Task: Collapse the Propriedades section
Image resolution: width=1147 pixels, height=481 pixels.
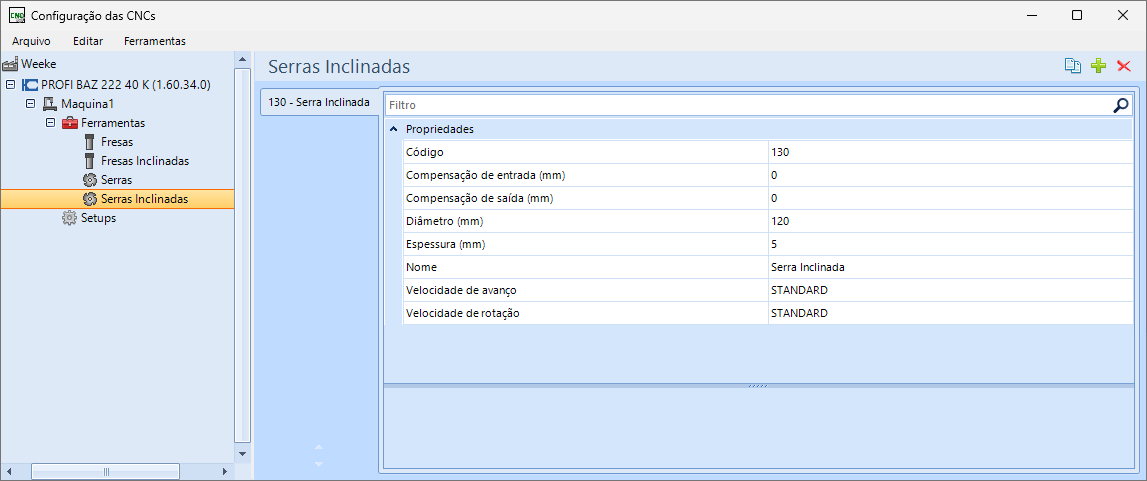Action: pos(394,129)
